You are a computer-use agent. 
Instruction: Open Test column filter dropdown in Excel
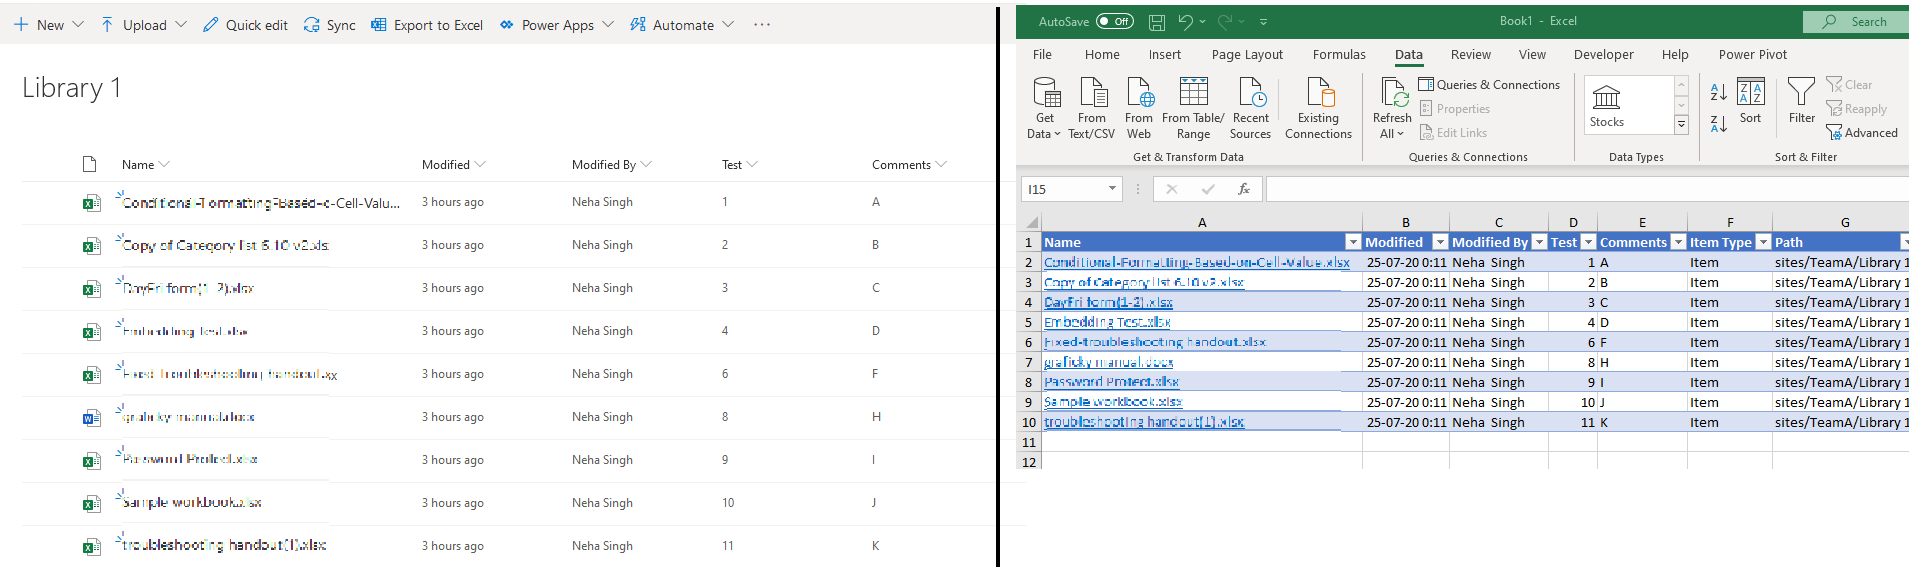pos(1588,242)
